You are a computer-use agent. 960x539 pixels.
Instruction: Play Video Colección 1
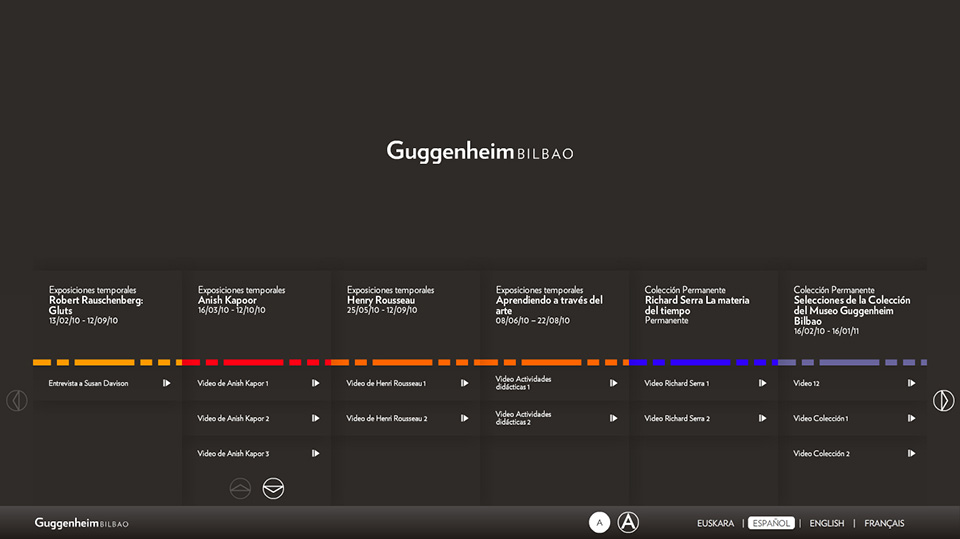tap(911, 418)
